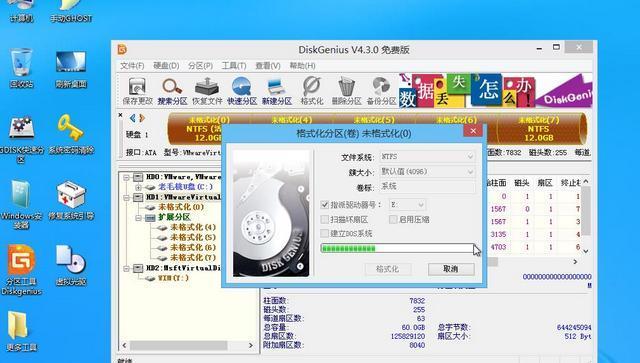Select 未格式化(5) in the partition tree
The height and width of the screenshot is (363, 640).
pos(193,237)
